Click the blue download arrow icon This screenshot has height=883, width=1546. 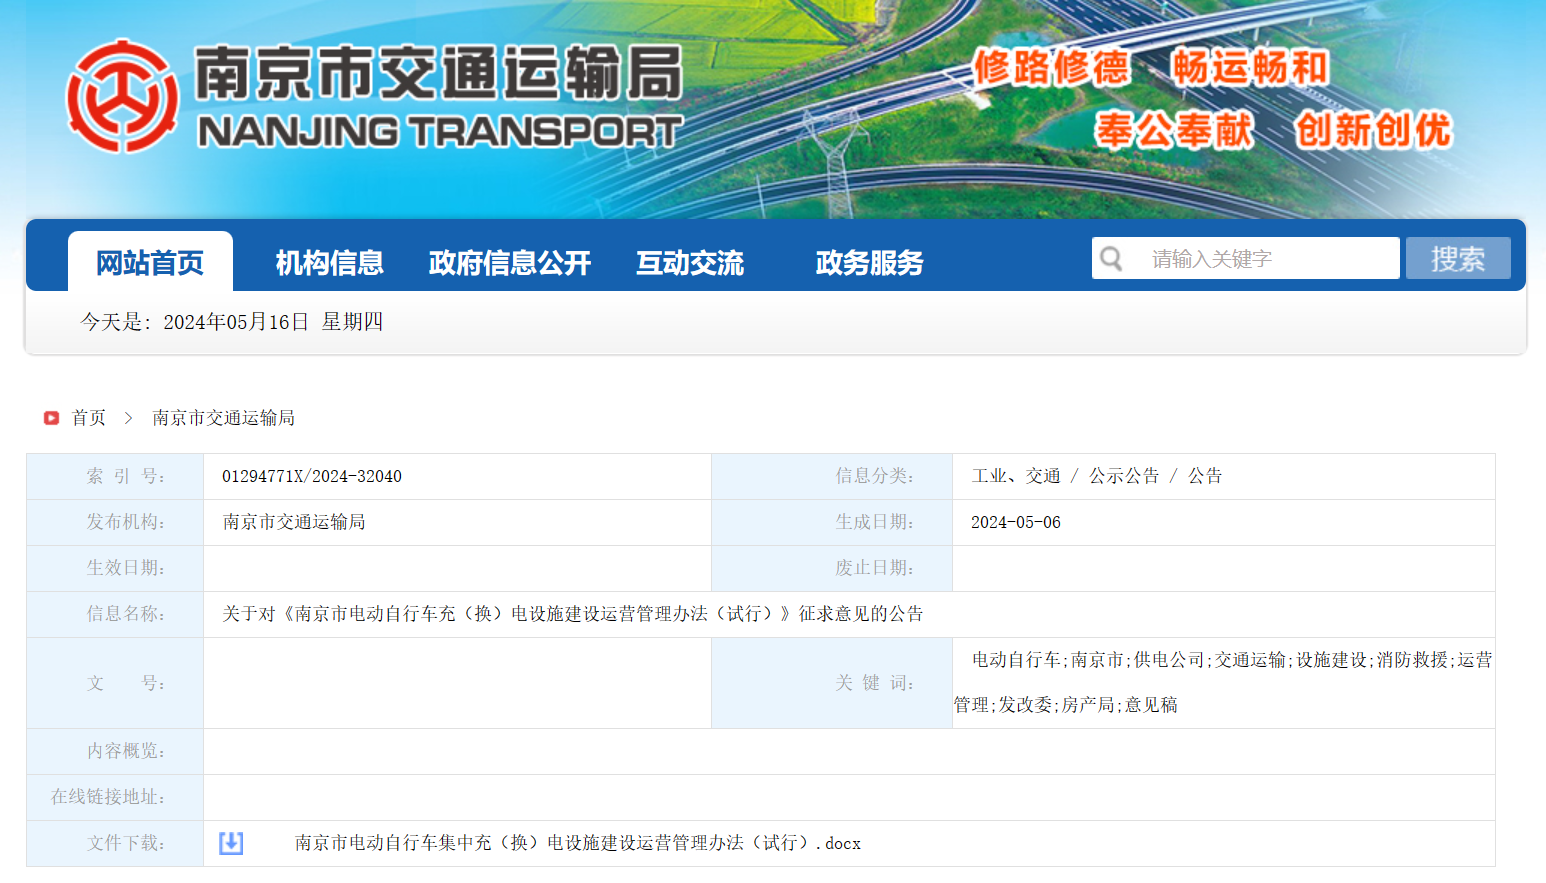pos(231,843)
